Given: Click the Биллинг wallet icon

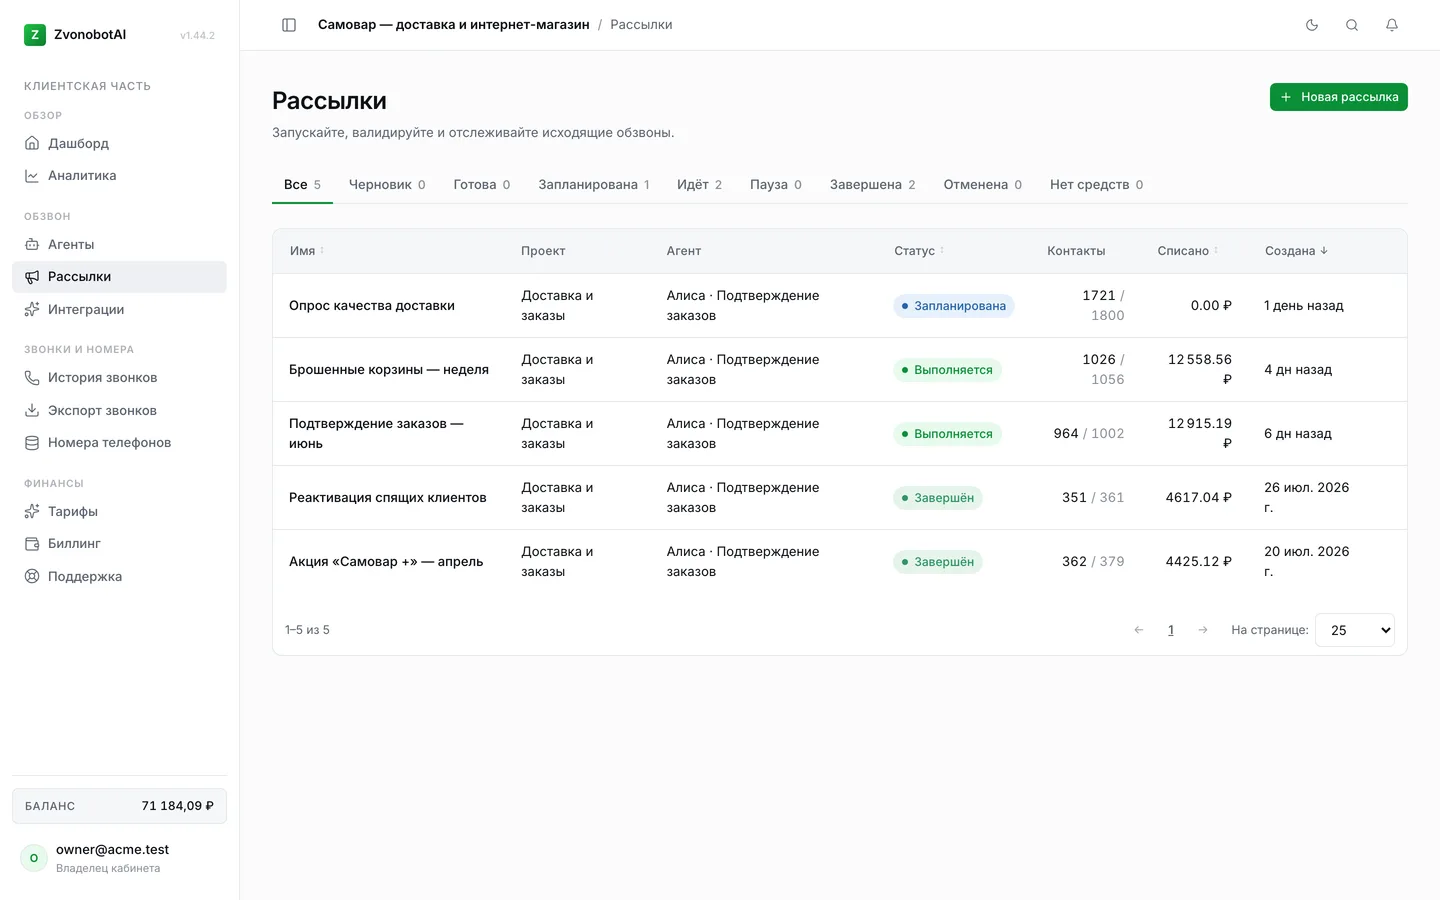Looking at the screenshot, I should point(32,544).
